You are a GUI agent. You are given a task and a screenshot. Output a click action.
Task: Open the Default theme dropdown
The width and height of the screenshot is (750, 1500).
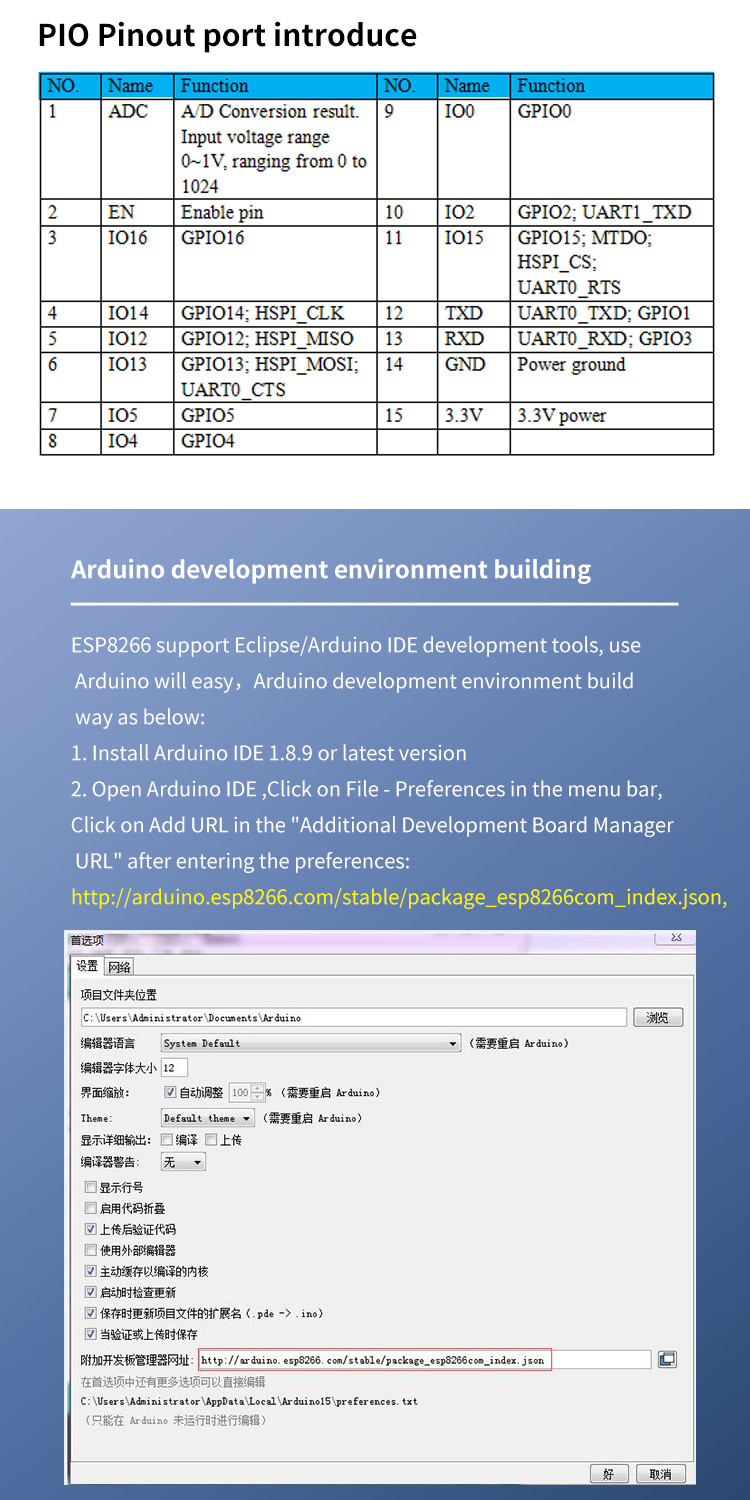[x=208, y=1118]
